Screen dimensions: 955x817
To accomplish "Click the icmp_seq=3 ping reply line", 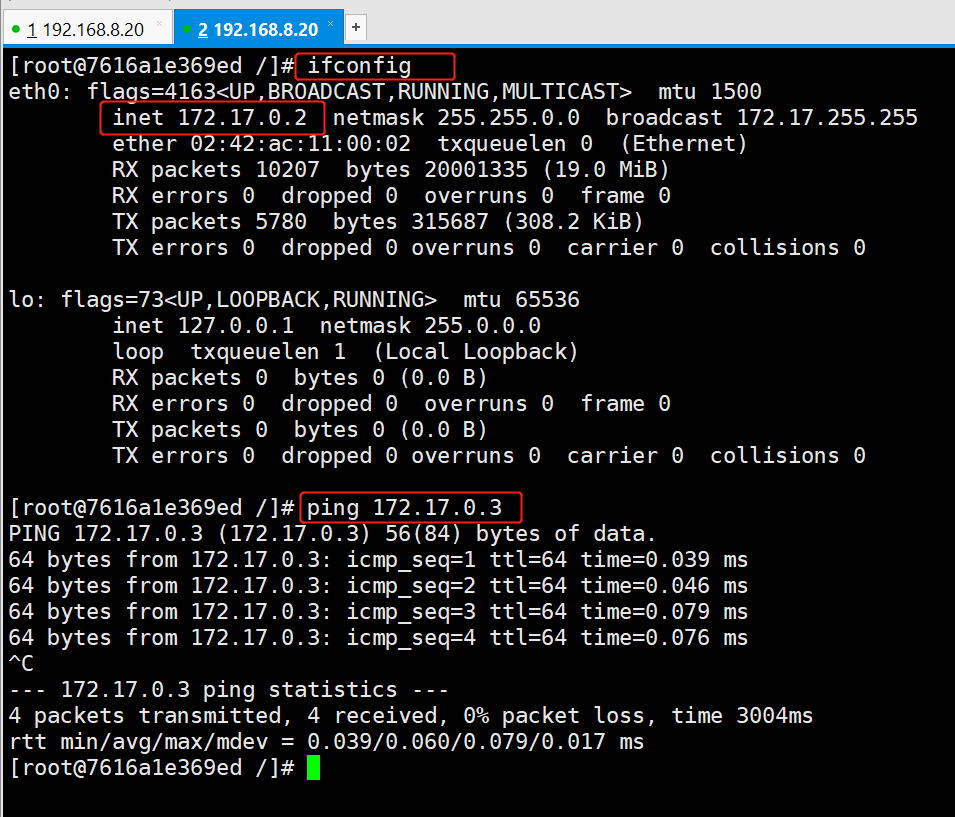I will (378, 612).
